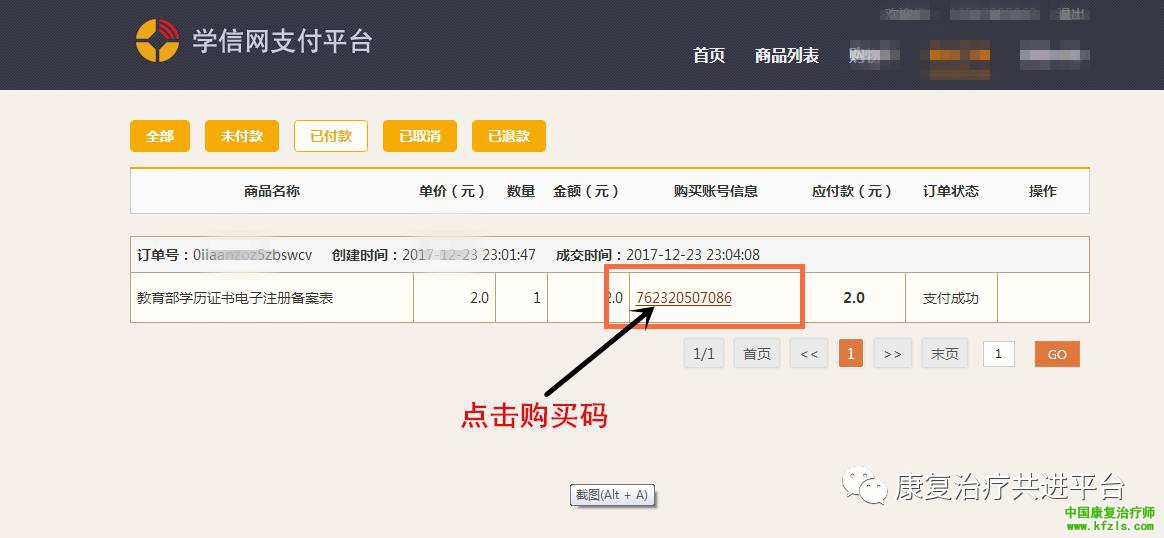Screen dimensions: 1164x538
Task: Jump to the 末页 last page
Action: (x=944, y=354)
